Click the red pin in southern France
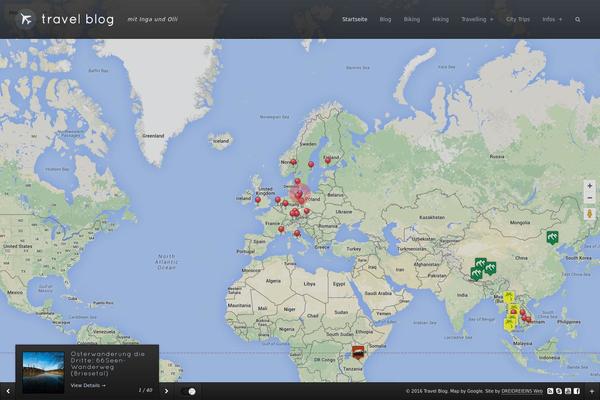This screenshot has height=400, width=600. click(x=281, y=229)
